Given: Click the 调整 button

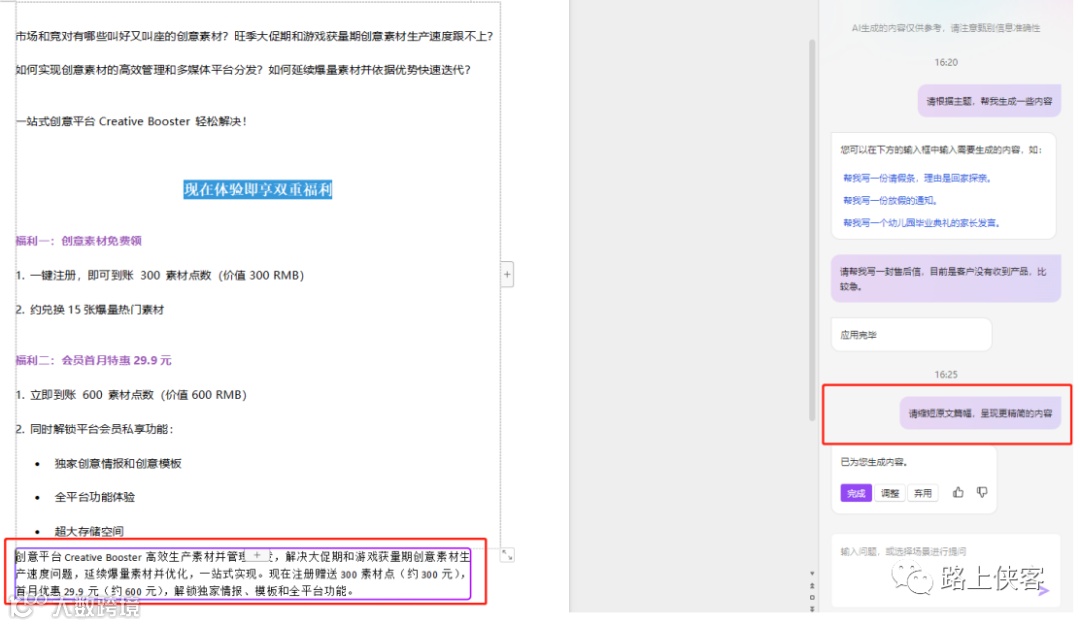Looking at the screenshot, I should coord(890,493).
